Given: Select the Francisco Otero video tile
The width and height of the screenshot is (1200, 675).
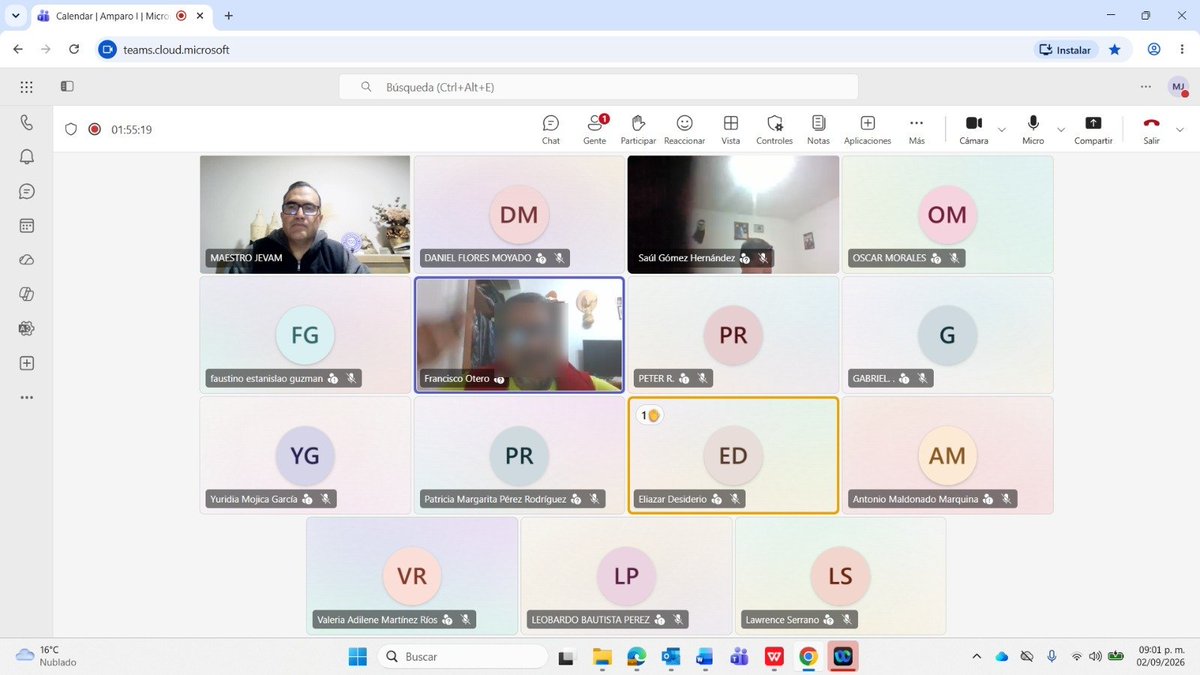Looking at the screenshot, I should (519, 335).
